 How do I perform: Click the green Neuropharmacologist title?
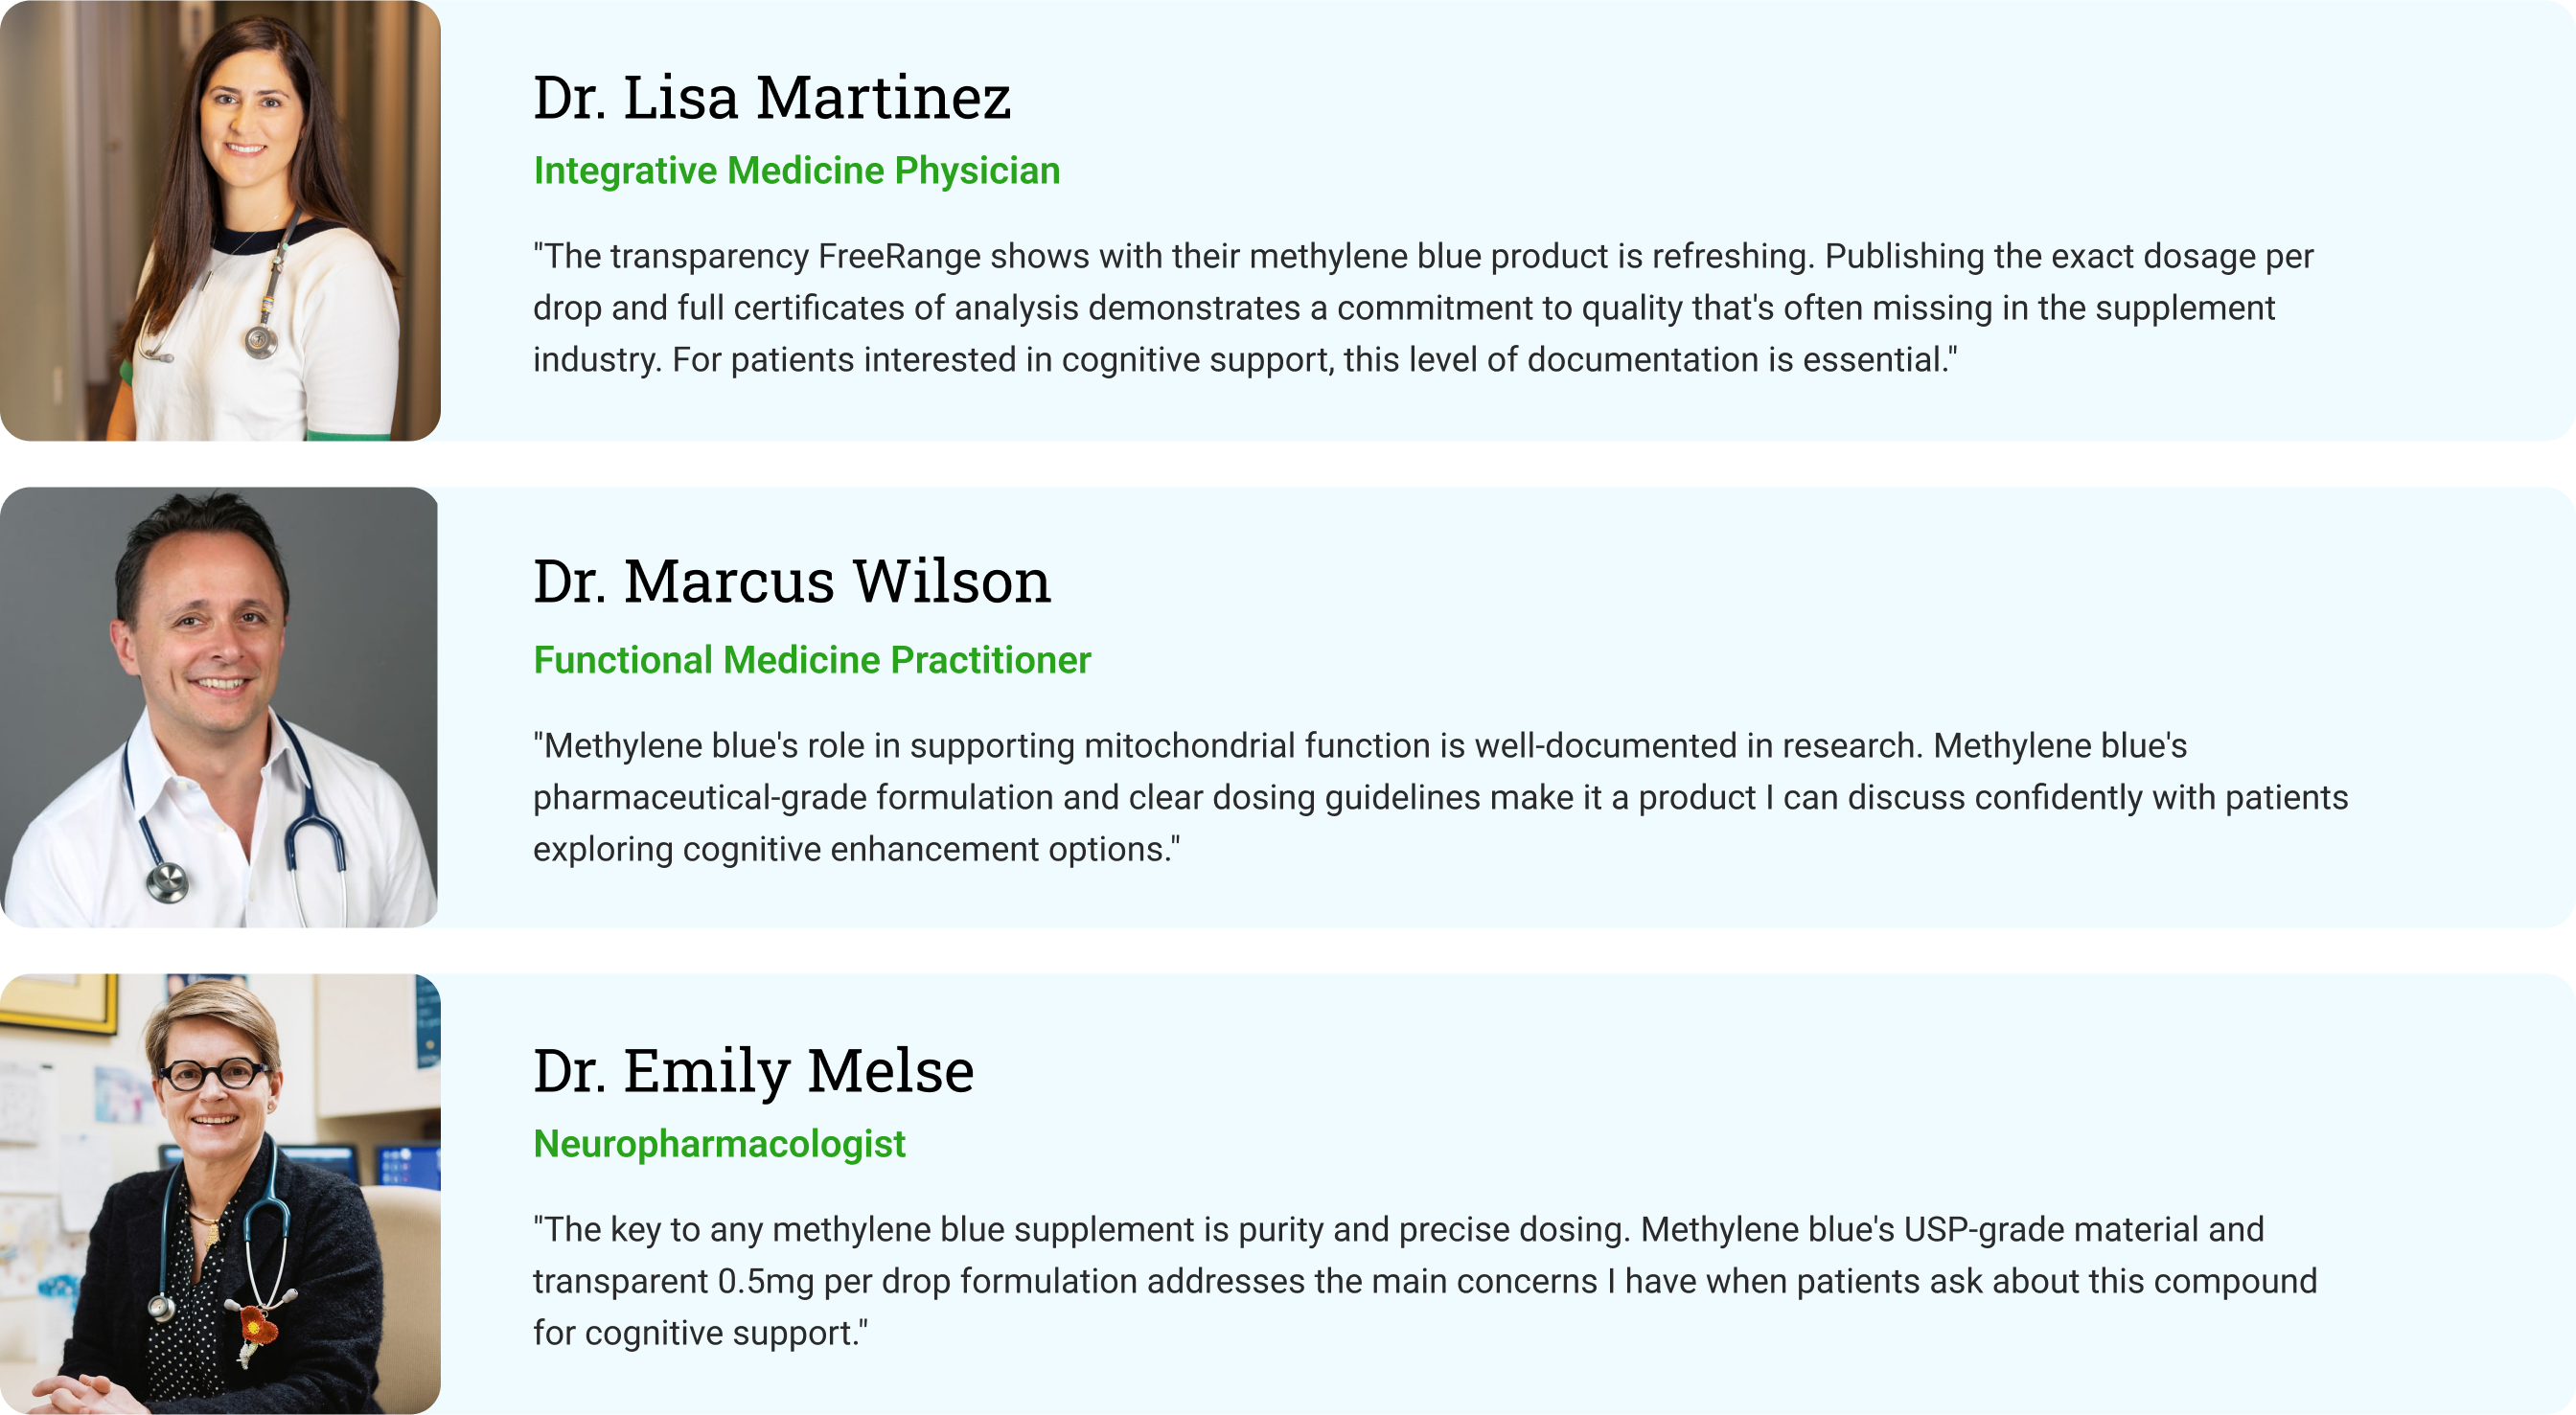pos(719,1144)
